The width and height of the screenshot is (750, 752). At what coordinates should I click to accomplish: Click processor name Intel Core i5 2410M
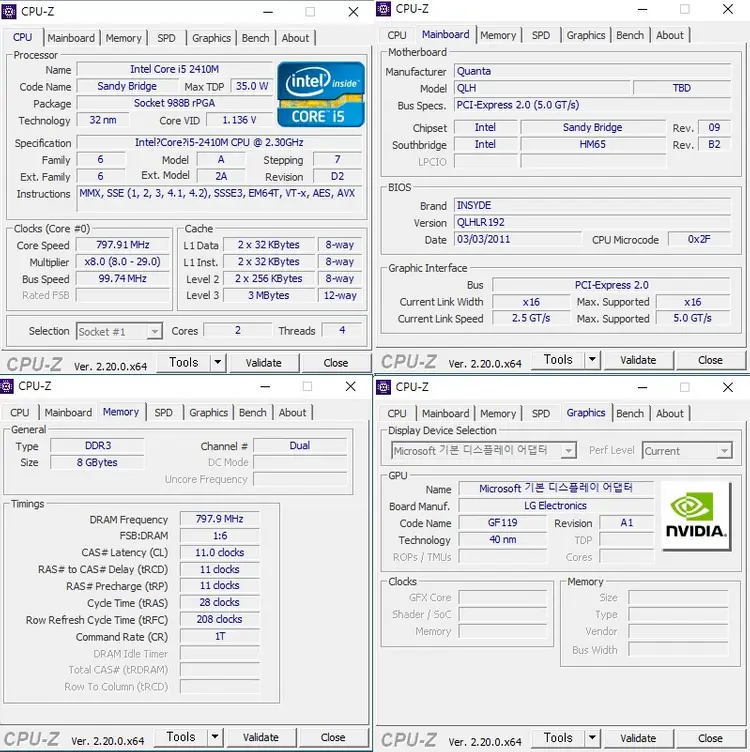[175, 69]
